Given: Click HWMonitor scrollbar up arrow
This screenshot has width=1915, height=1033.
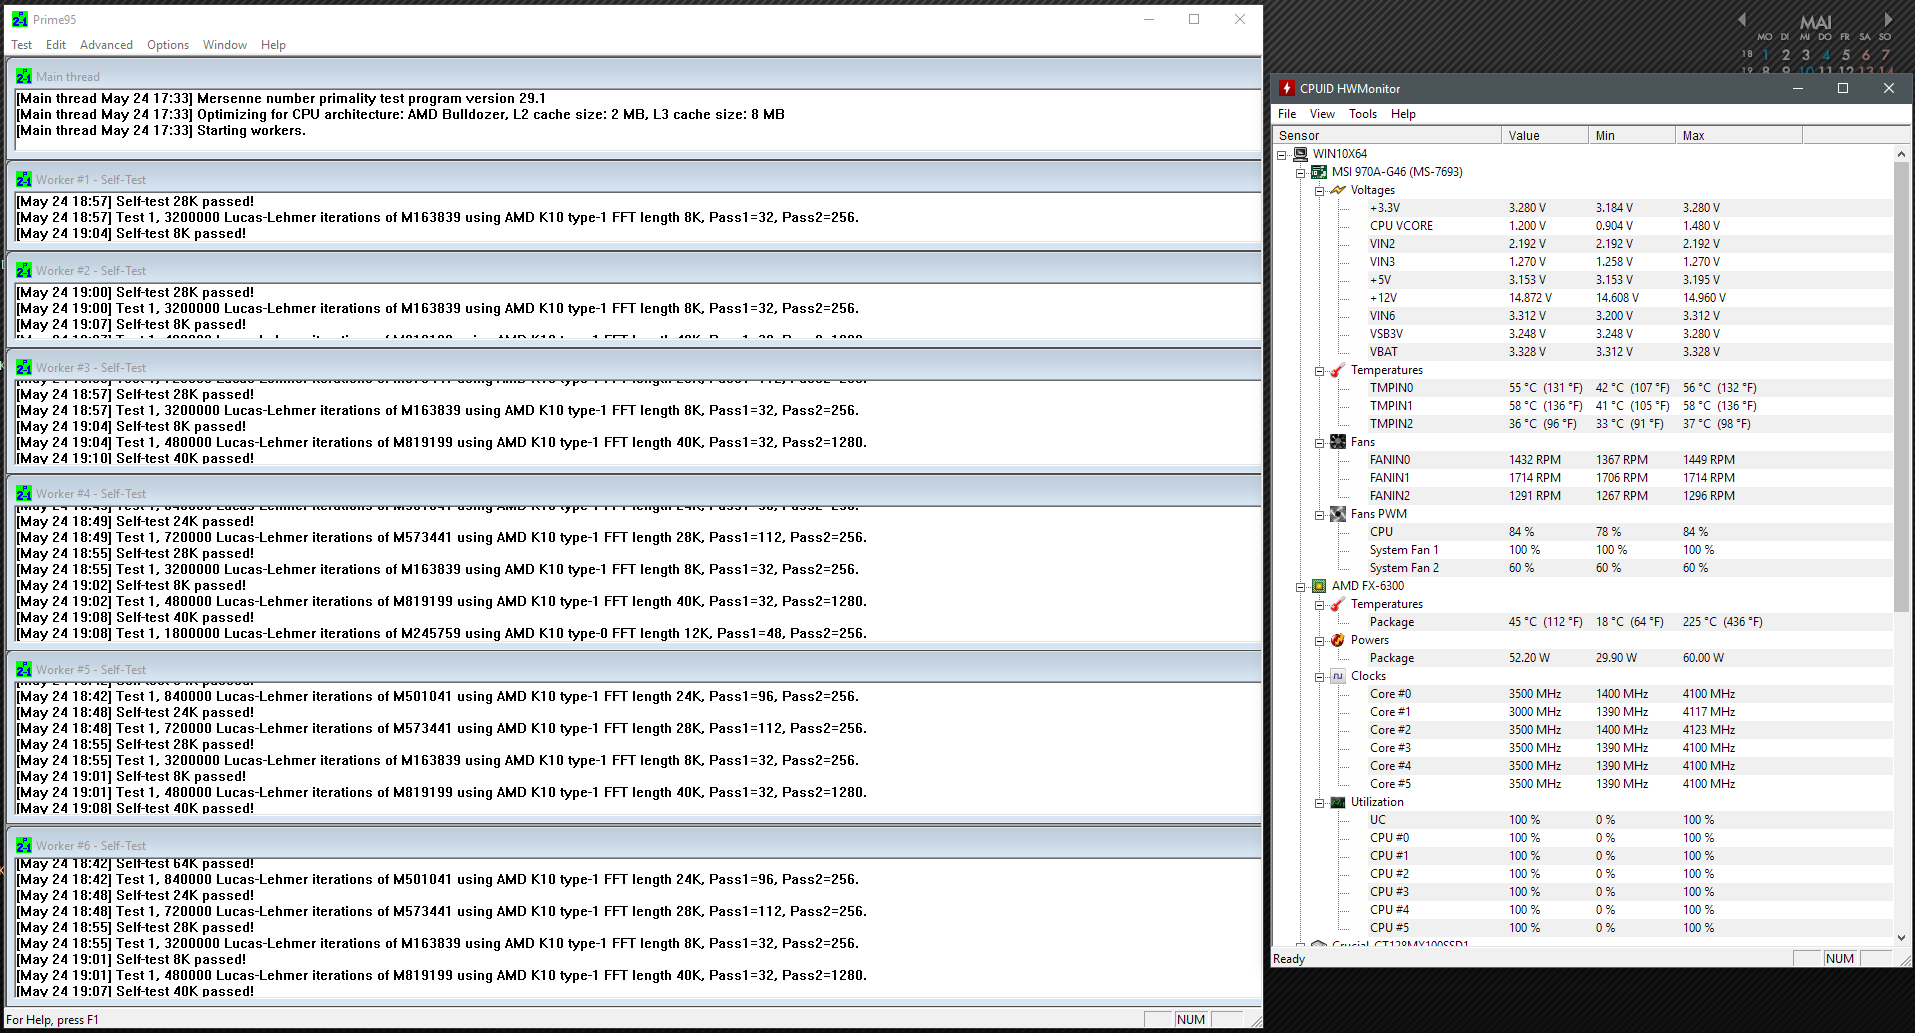Looking at the screenshot, I should [x=1901, y=154].
